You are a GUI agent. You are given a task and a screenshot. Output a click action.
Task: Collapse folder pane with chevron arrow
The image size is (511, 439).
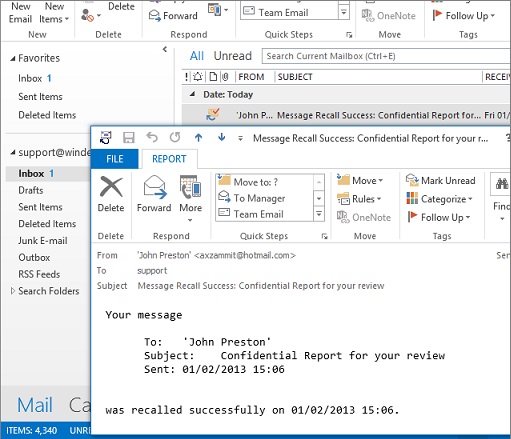(165, 50)
